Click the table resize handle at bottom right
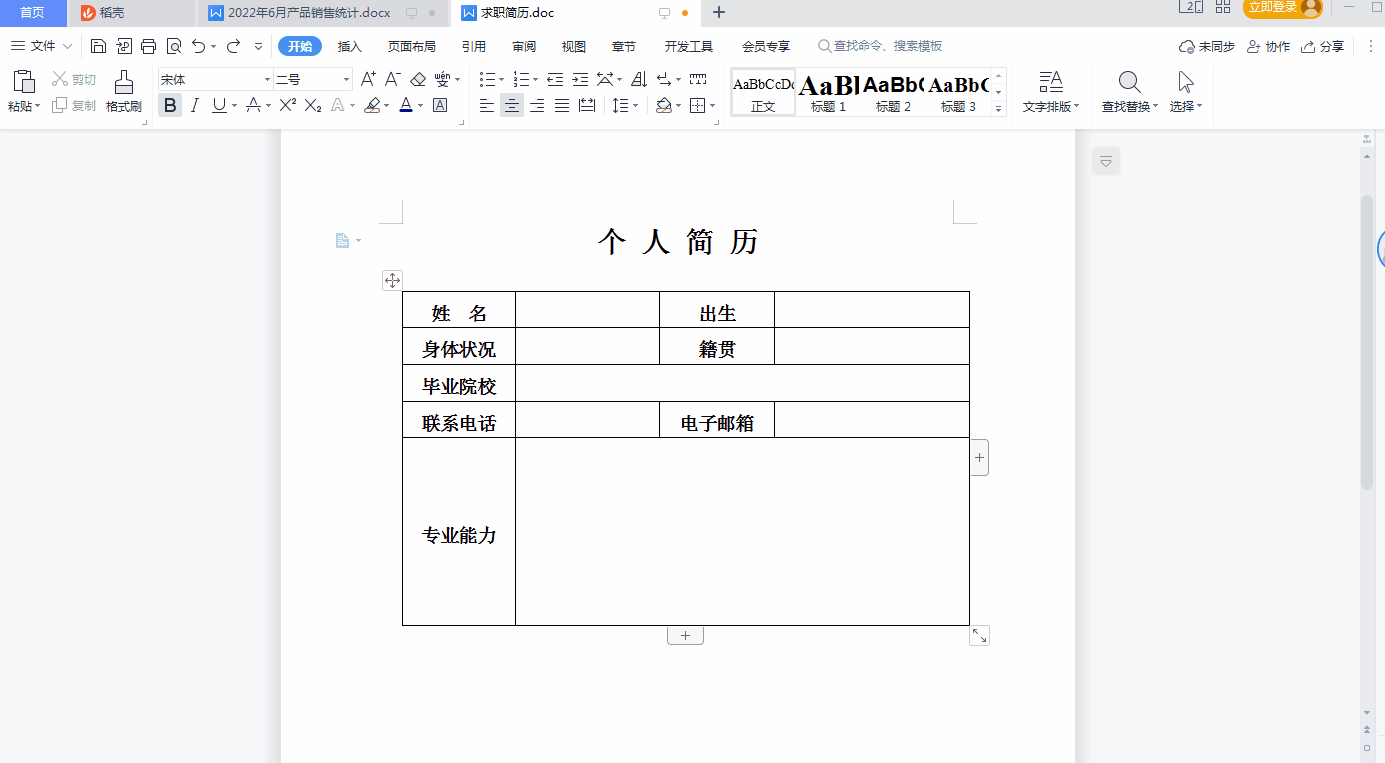 (979, 635)
